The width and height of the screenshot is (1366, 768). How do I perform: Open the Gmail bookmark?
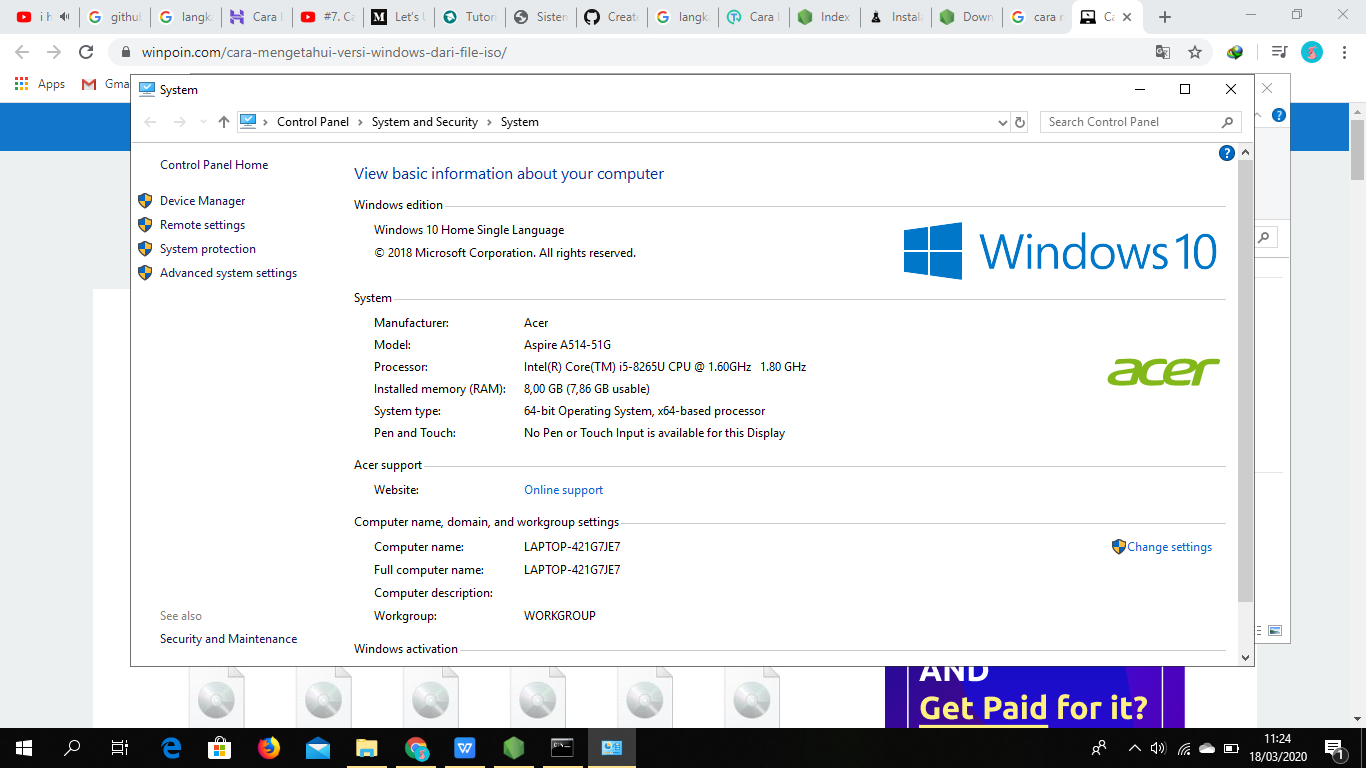pyautogui.click(x=106, y=84)
